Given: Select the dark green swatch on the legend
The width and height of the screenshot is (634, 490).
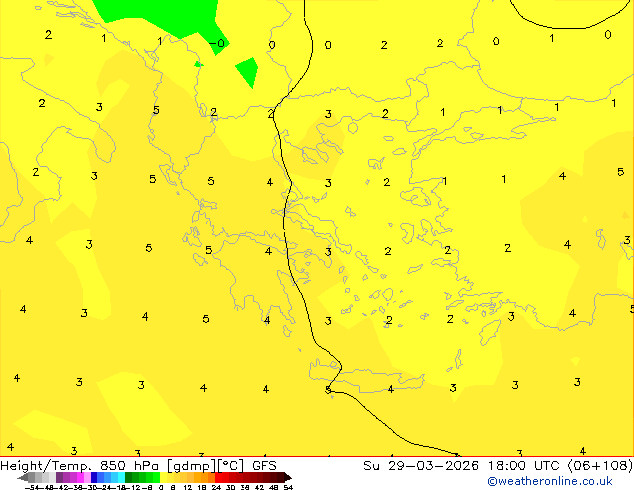Looking at the screenshot, I should 129,477.
